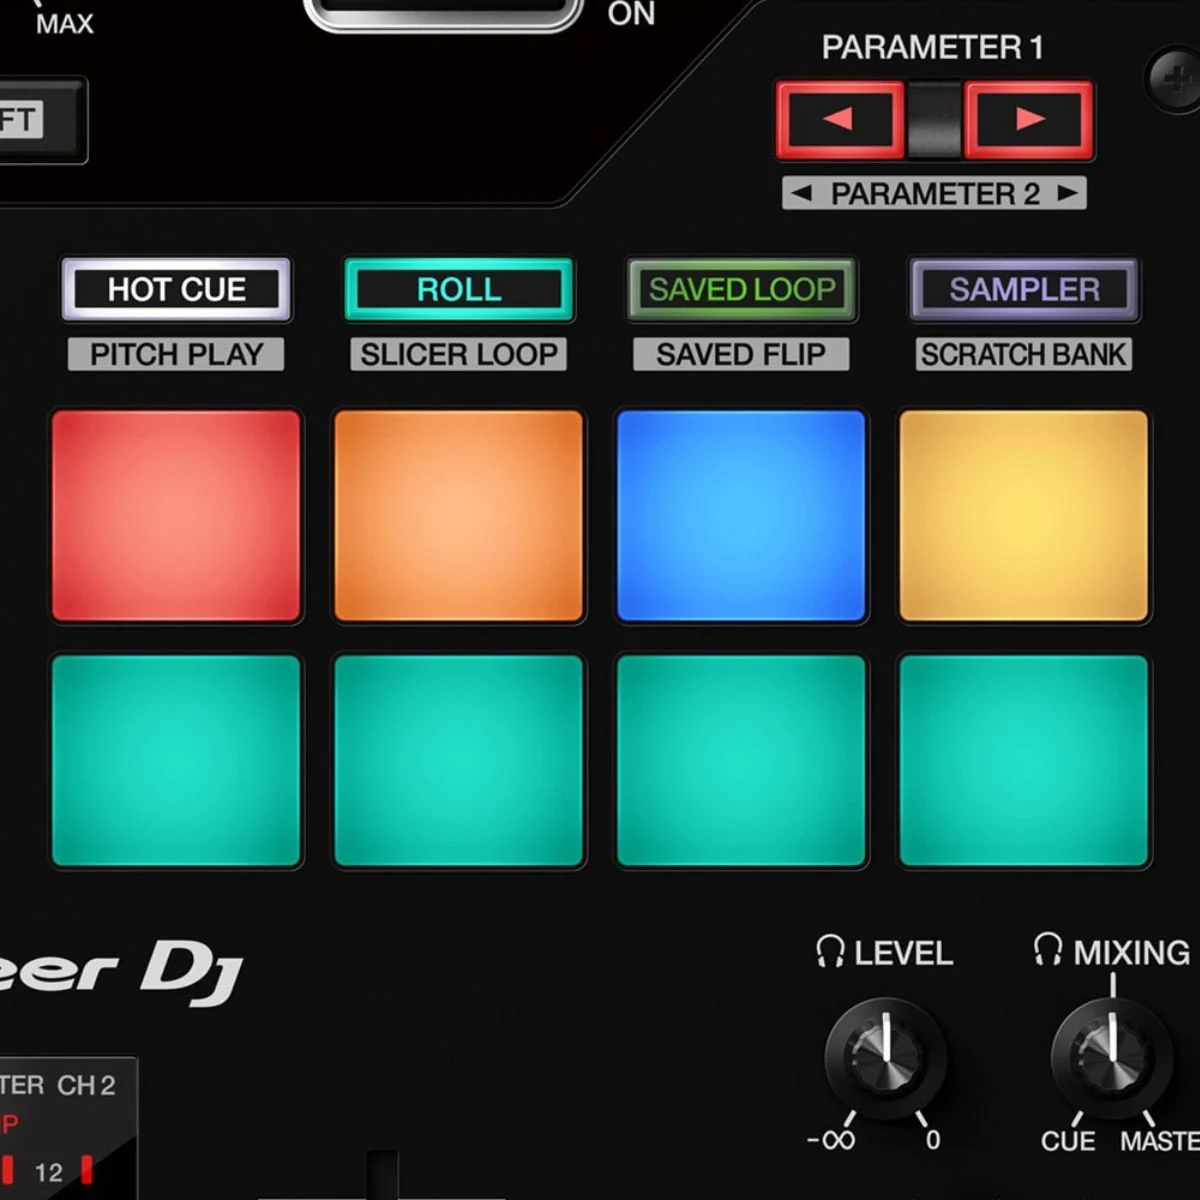Tap the yellow performance pad
Viewport: 1200px width, 1200px height.
tap(1024, 516)
